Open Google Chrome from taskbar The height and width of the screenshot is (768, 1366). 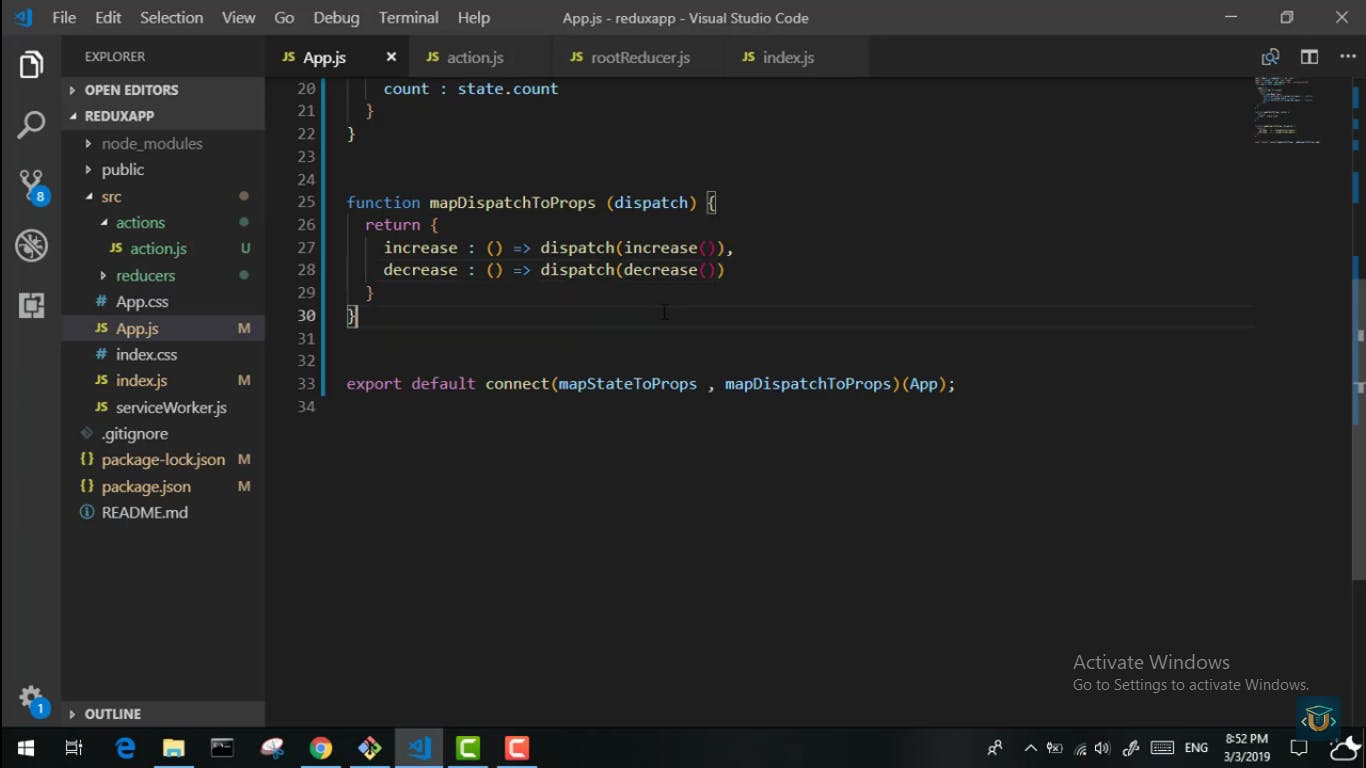click(x=320, y=748)
